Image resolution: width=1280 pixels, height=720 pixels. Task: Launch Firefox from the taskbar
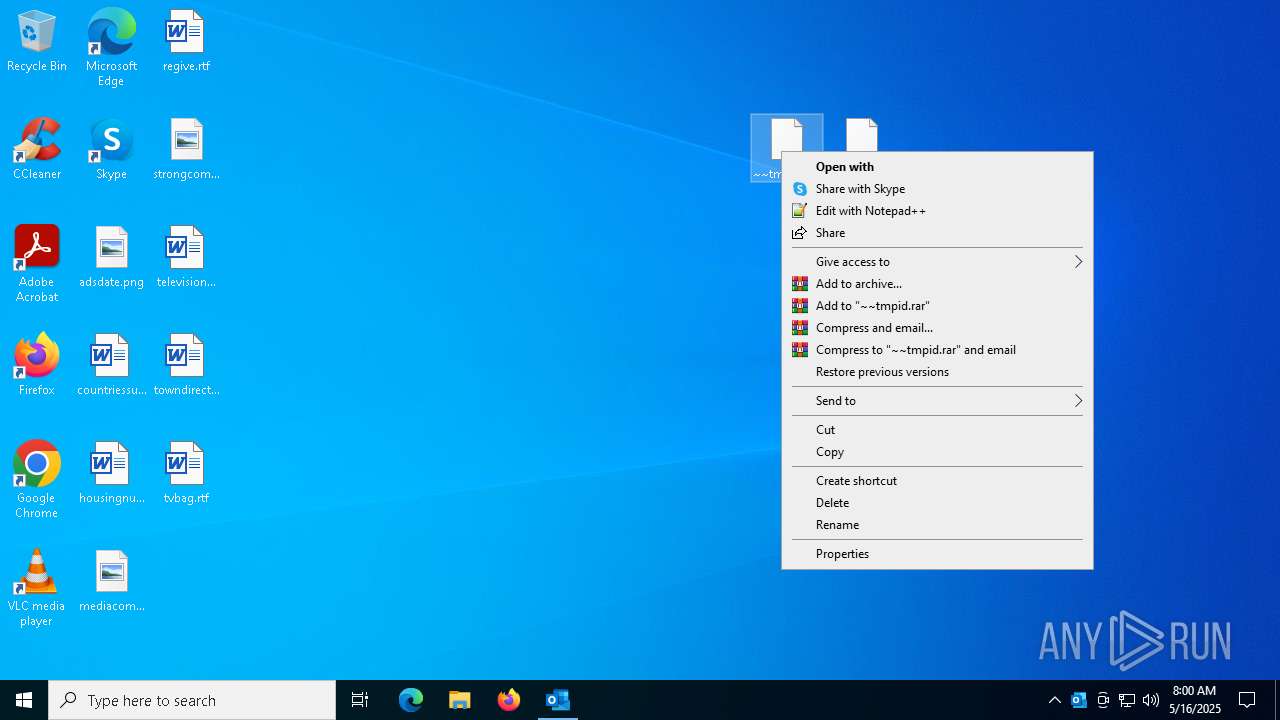coord(509,700)
